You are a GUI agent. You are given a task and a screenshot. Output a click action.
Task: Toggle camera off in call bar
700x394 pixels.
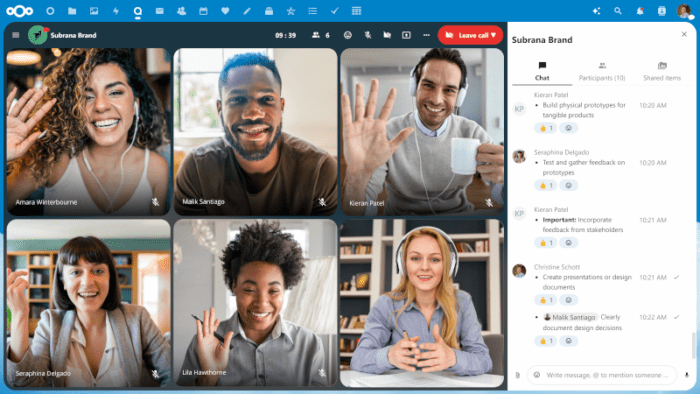[x=387, y=35]
